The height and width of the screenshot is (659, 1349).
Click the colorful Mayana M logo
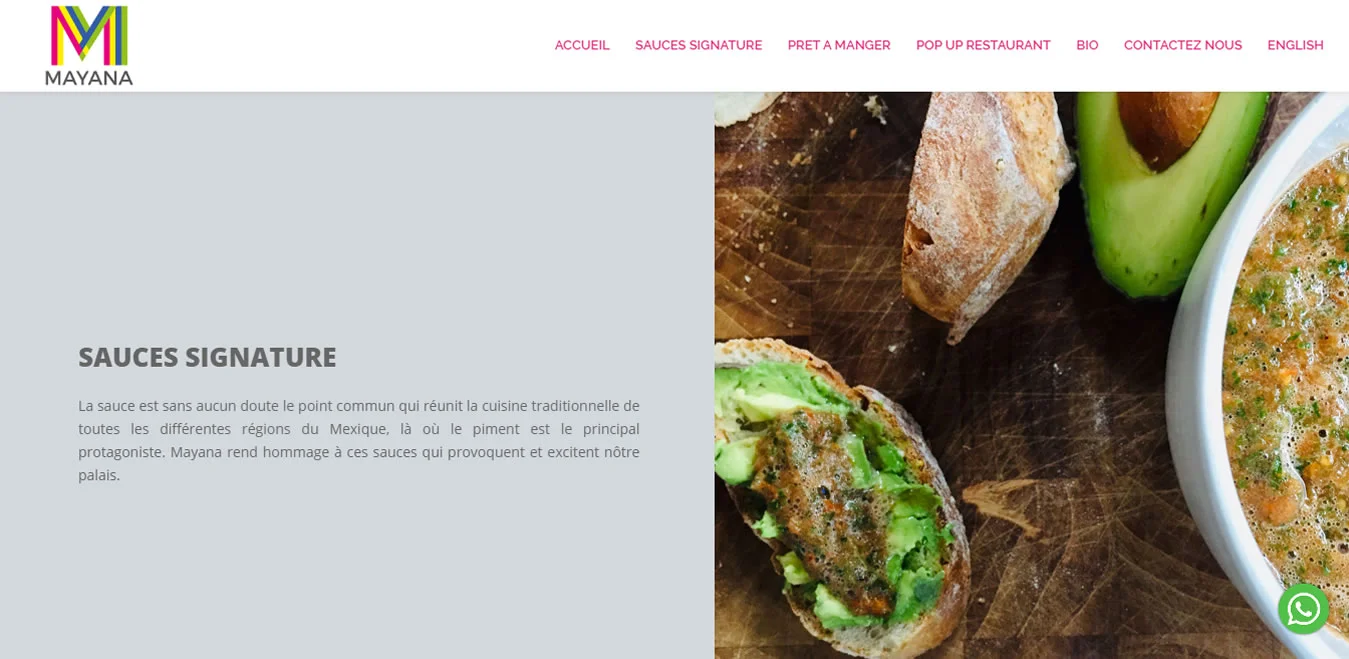(x=89, y=35)
